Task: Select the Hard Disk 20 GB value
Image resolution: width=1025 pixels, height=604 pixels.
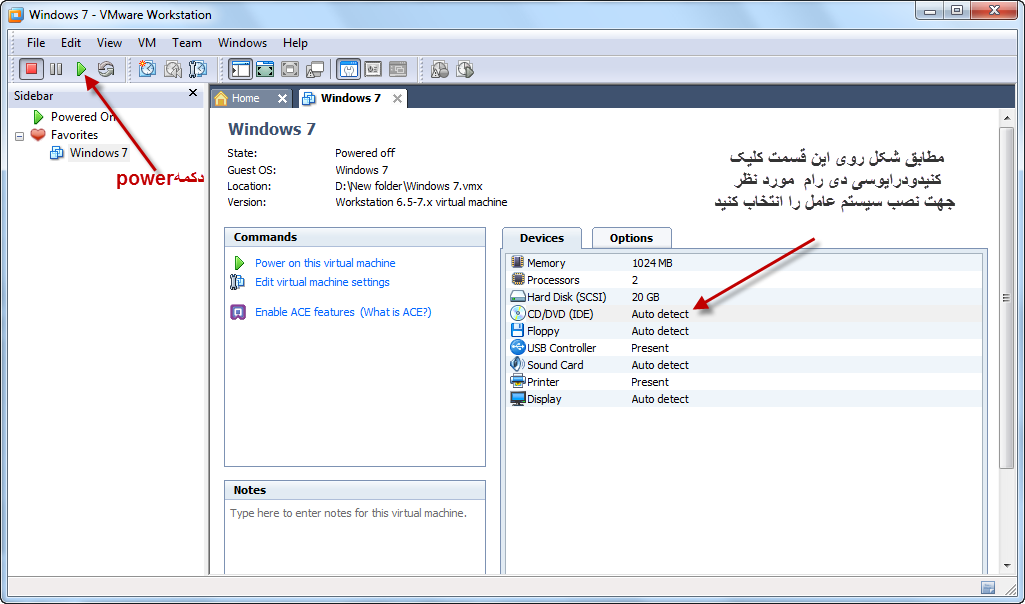Action: [645, 297]
